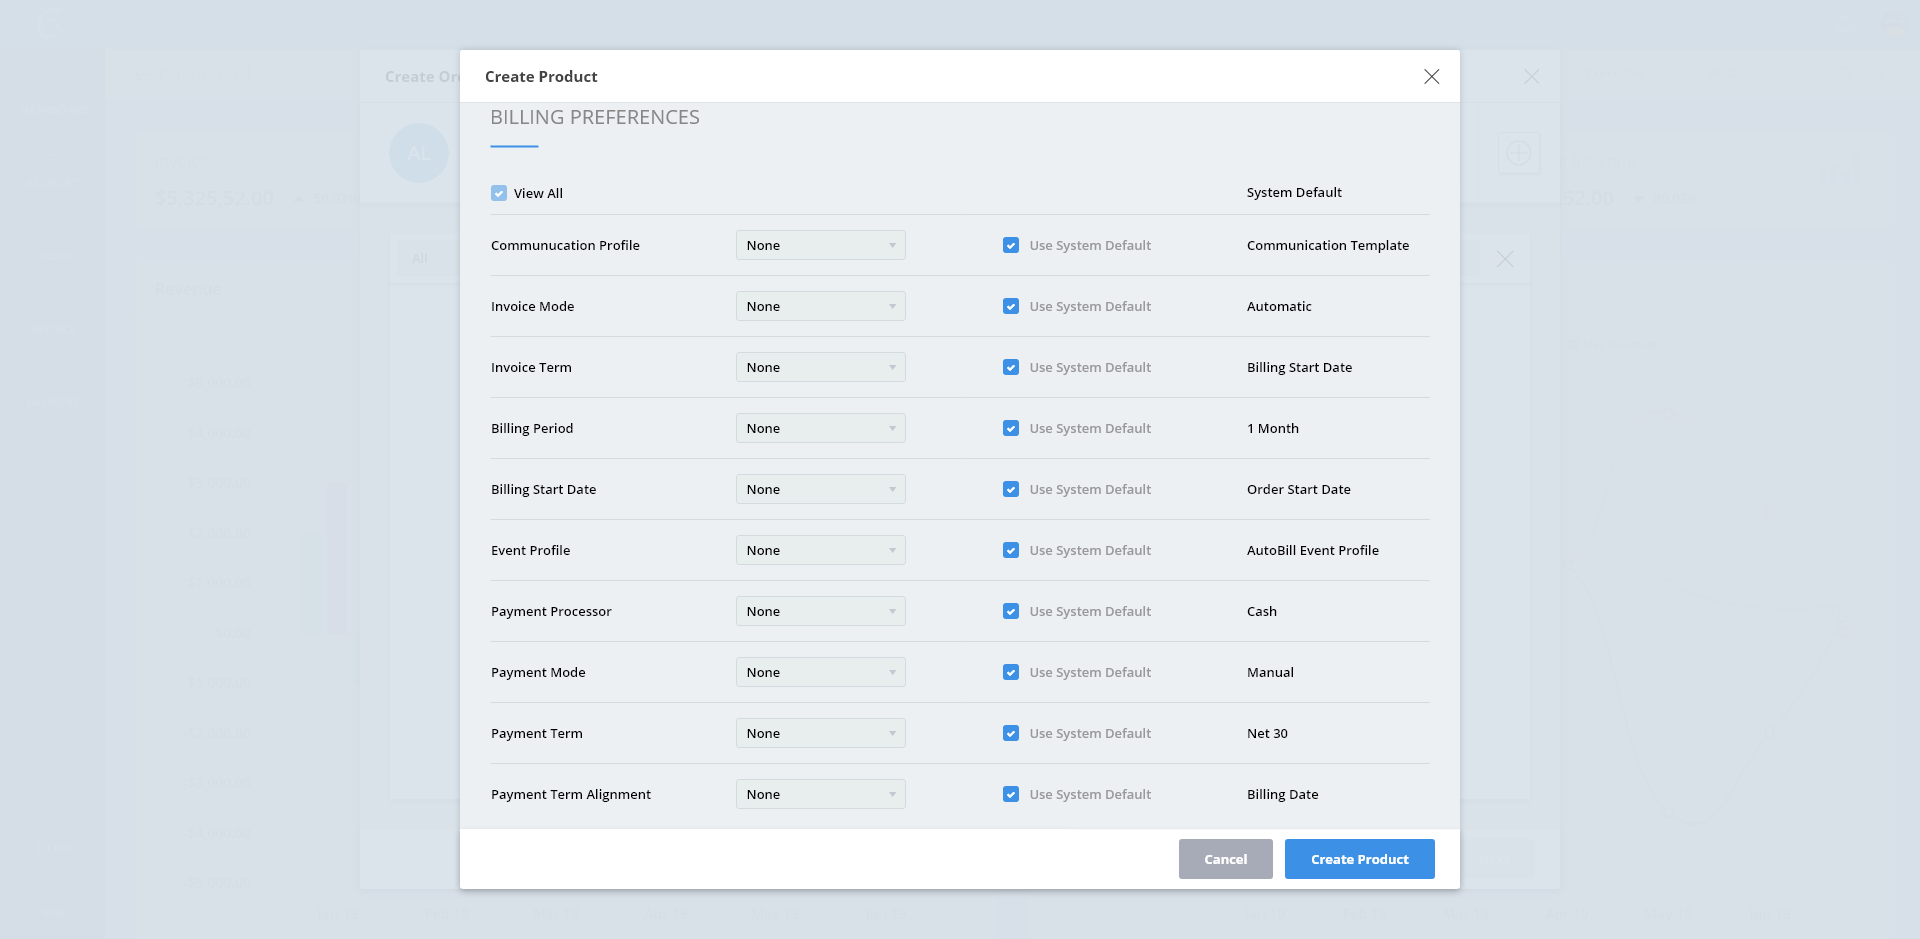Click the Cancel button
The width and height of the screenshot is (1920, 939).
pyautogui.click(x=1225, y=859)
